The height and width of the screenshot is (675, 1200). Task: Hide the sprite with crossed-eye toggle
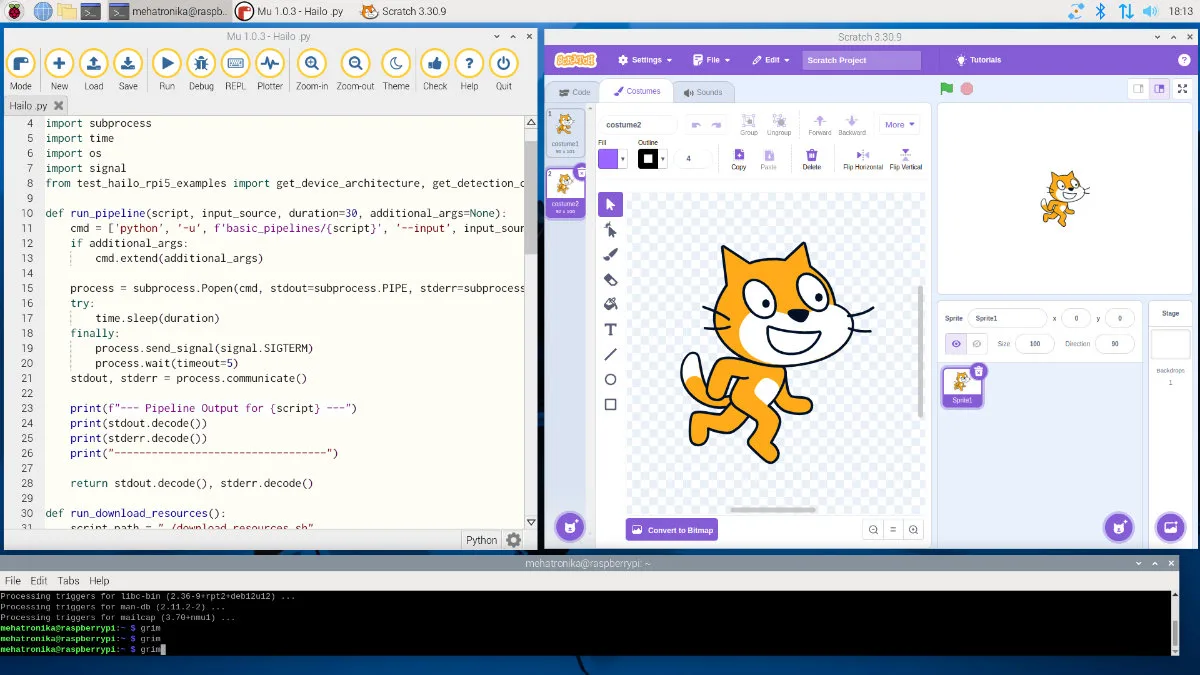point(977,344)
